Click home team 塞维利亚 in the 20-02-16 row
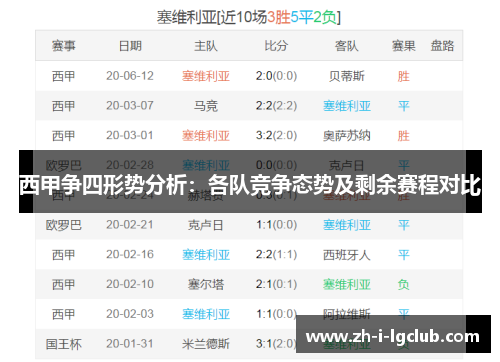Viewport: 500px width, 362px height. pos(206,254)
